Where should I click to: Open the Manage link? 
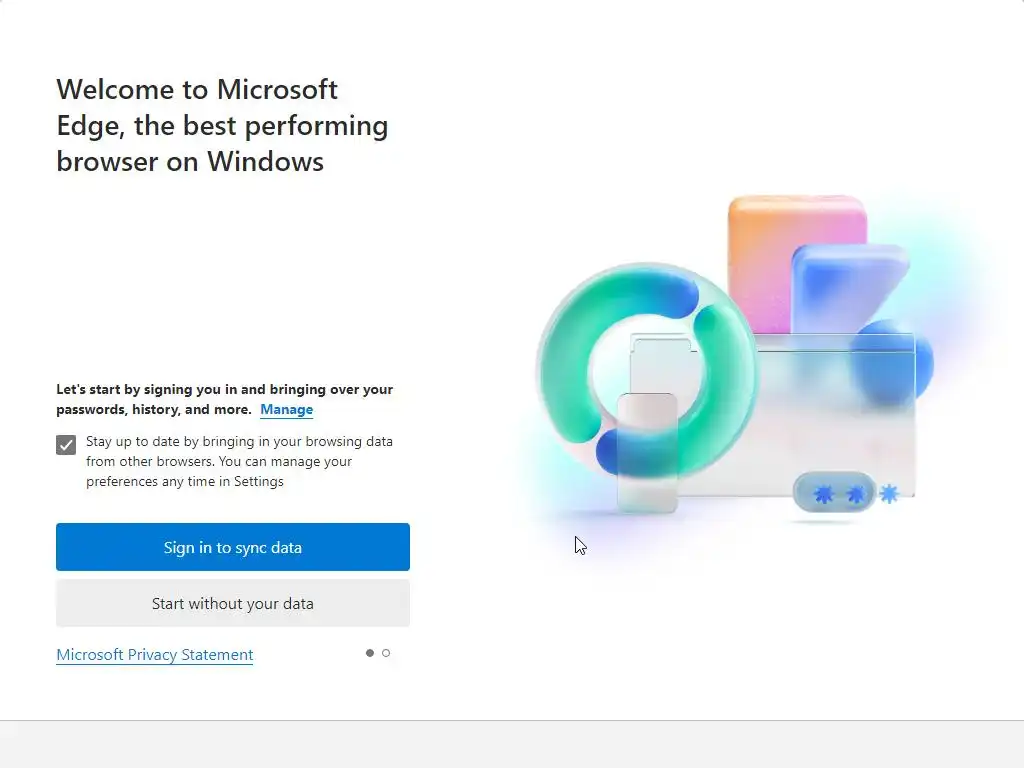(286, 409)
